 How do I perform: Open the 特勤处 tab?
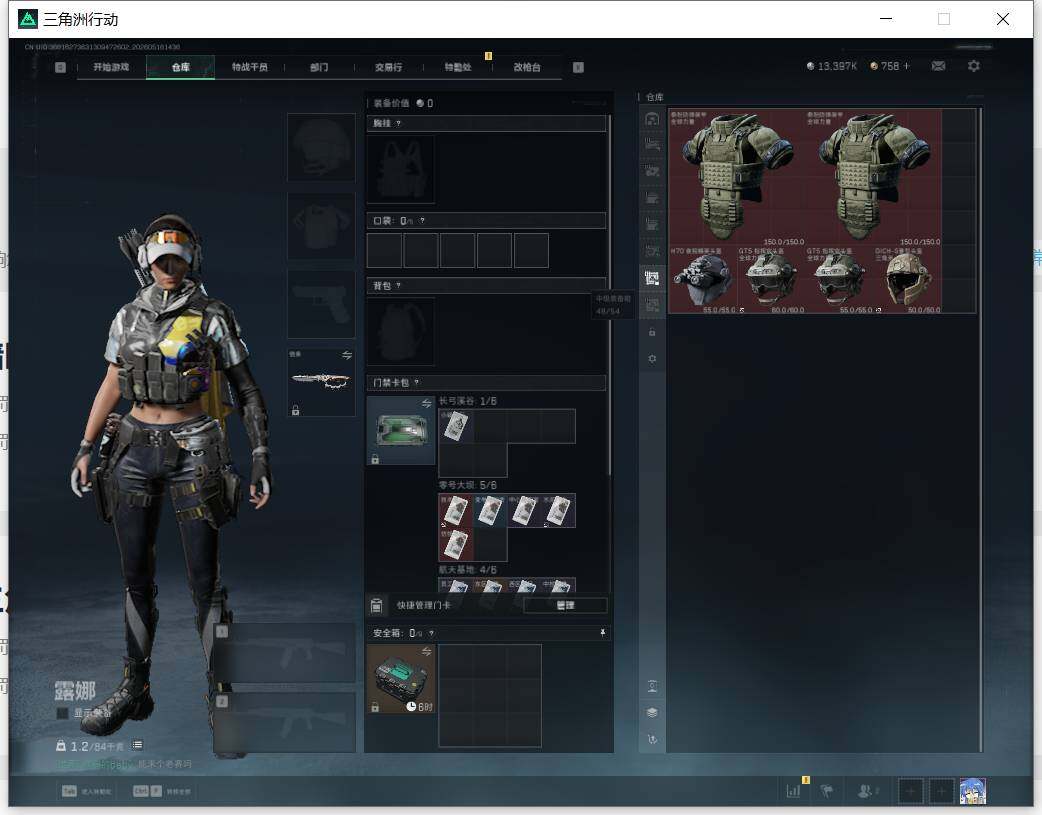tap(458, 67)
